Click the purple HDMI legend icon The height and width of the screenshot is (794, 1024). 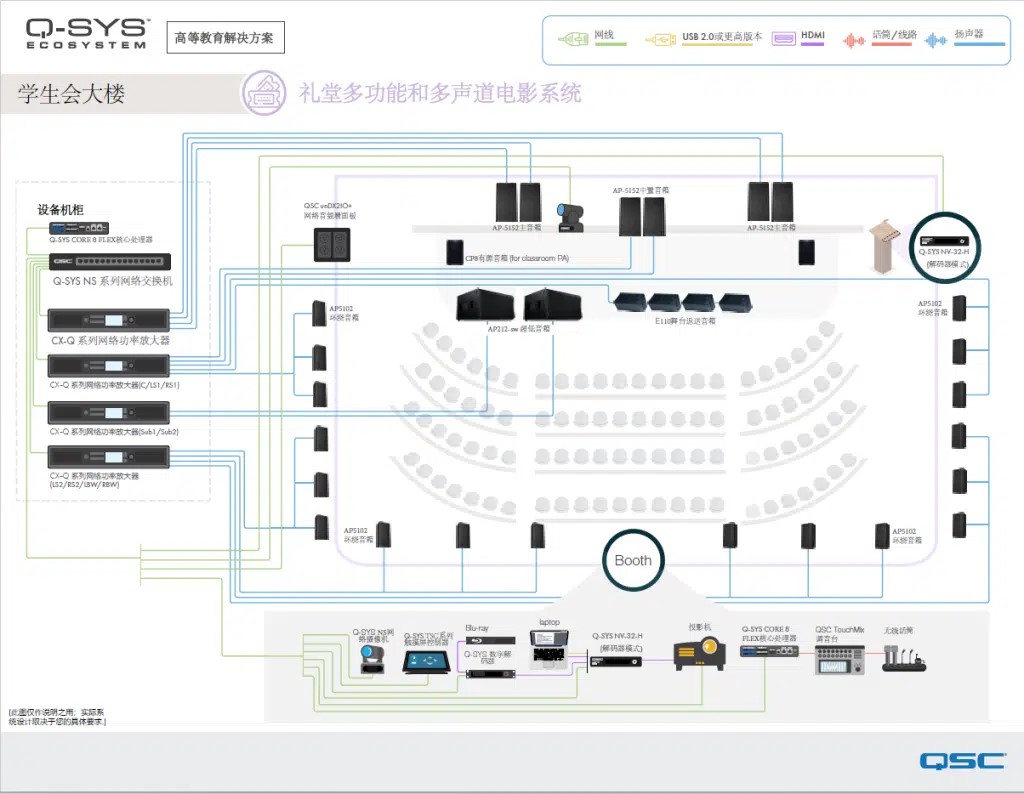coord(783,39)
